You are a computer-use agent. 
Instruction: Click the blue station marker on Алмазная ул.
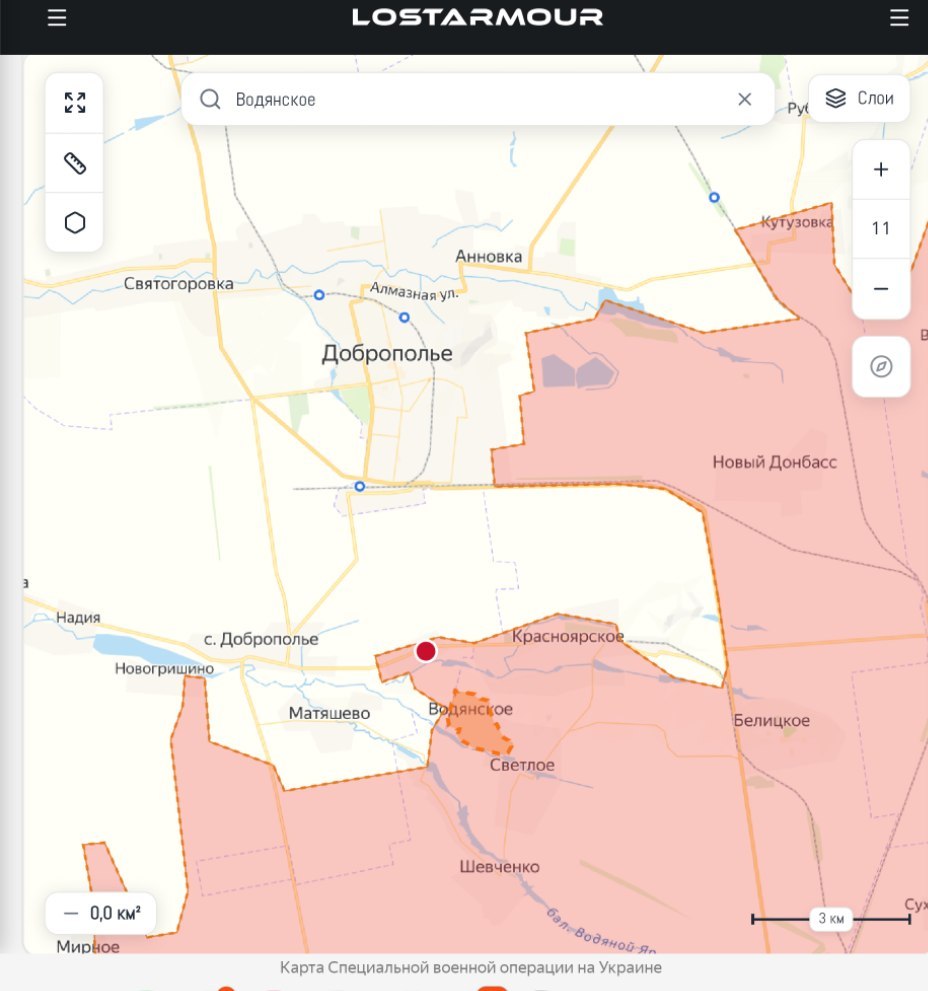tap(405, 317)
